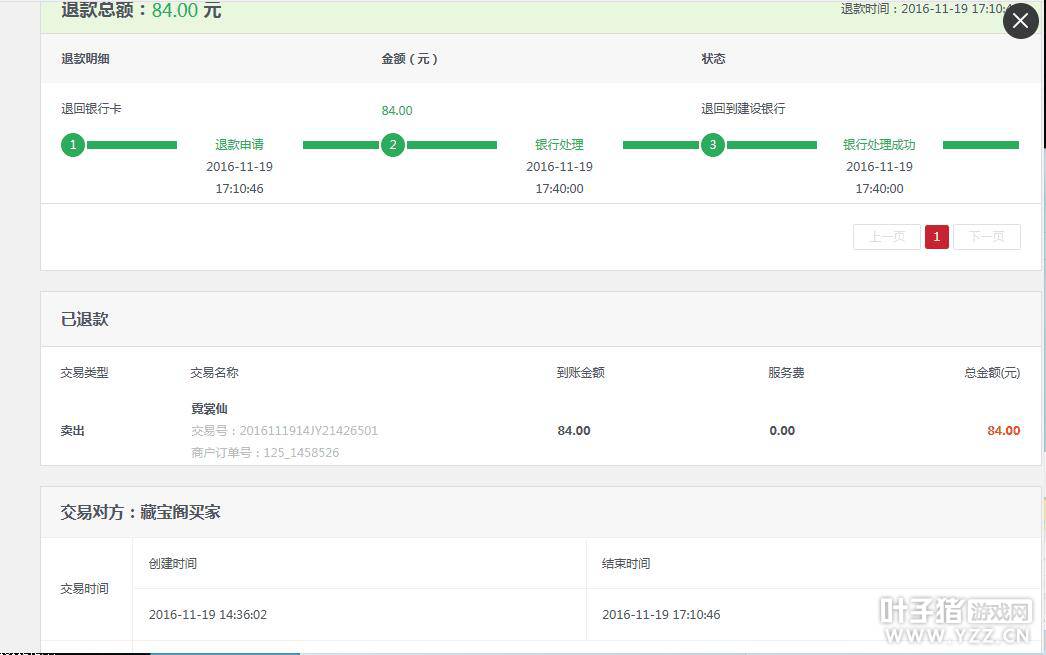1046x655 pixels.
Task: Click the red total amount 84.00
Action: 1003,431
